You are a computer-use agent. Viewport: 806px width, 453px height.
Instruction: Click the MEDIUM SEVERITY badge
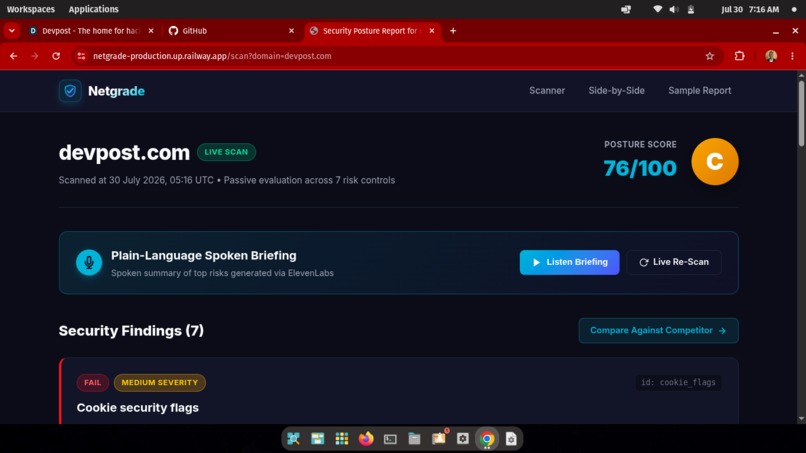point(160,383)
